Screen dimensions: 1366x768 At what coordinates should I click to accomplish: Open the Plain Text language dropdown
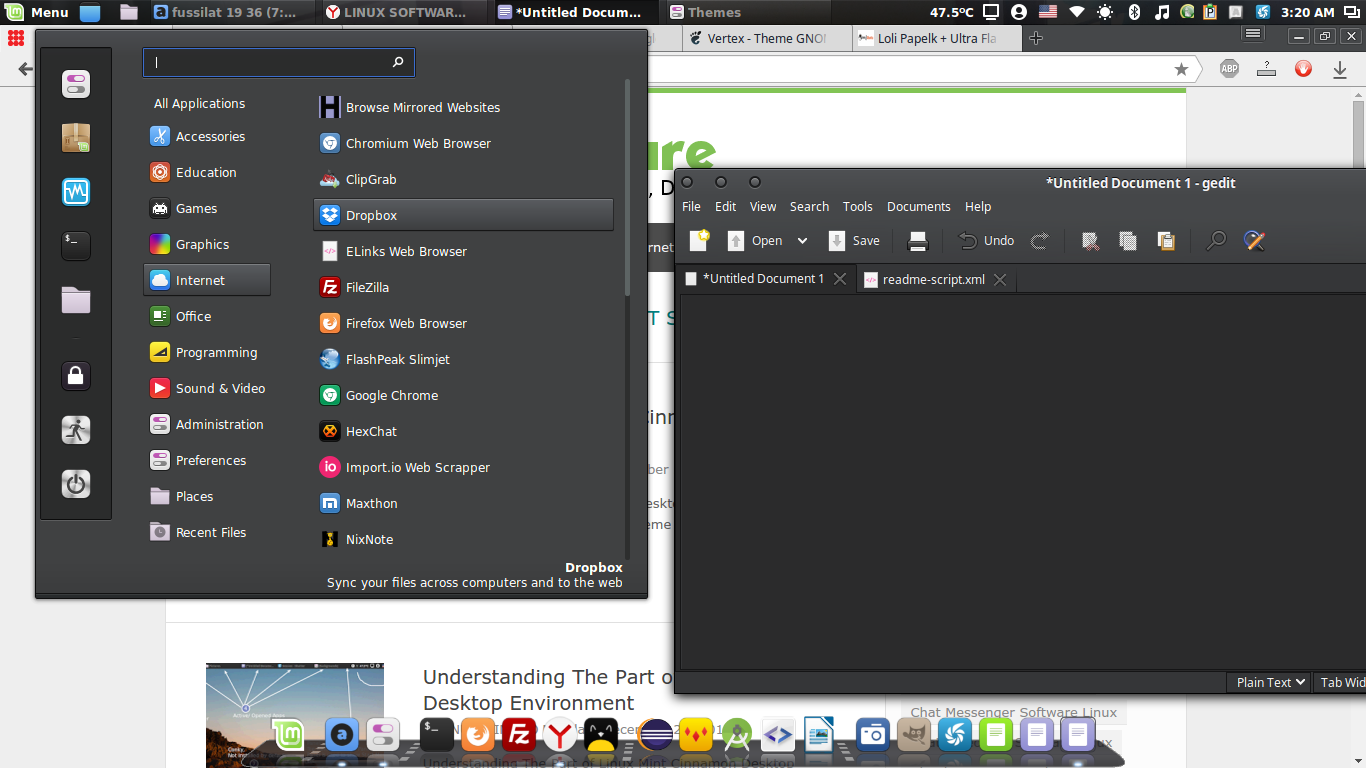(1270, 682)
